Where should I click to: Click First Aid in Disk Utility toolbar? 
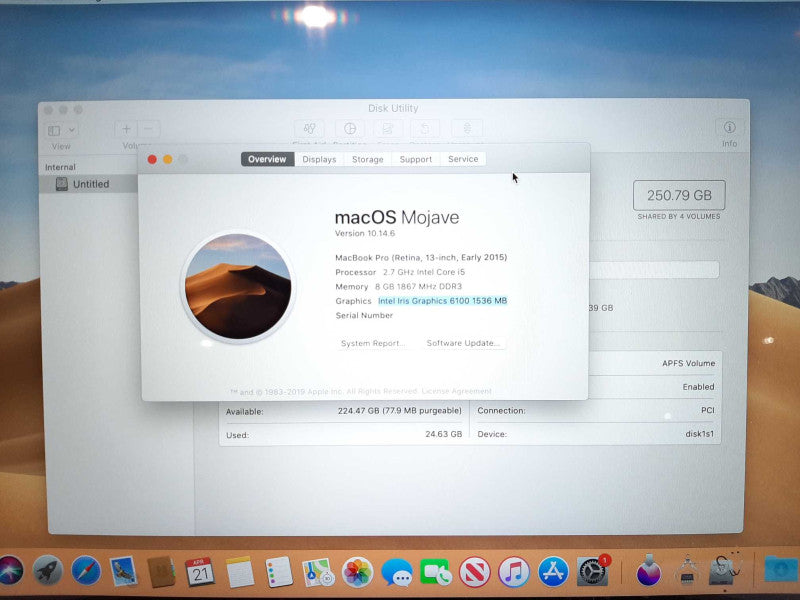click(309, 129)
